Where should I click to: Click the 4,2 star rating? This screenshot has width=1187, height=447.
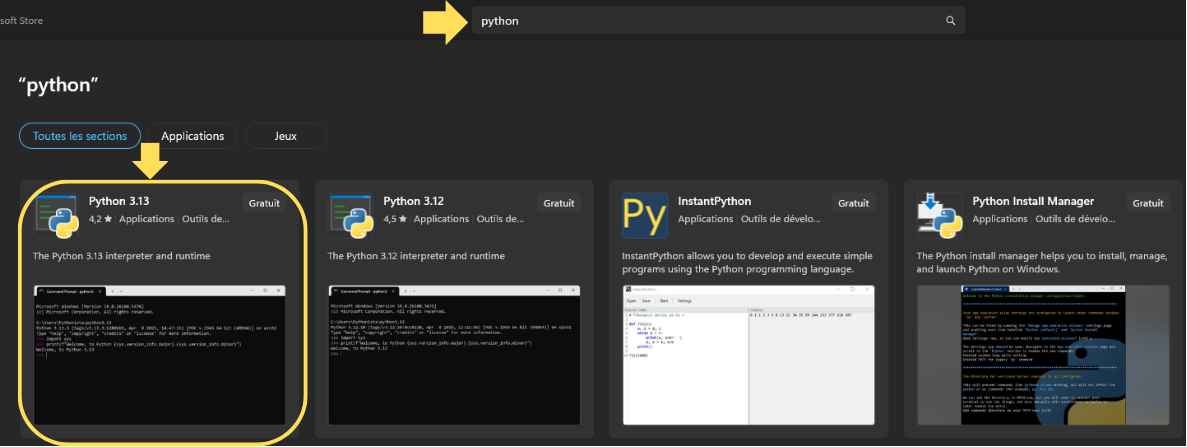click(x=101, y=219)
